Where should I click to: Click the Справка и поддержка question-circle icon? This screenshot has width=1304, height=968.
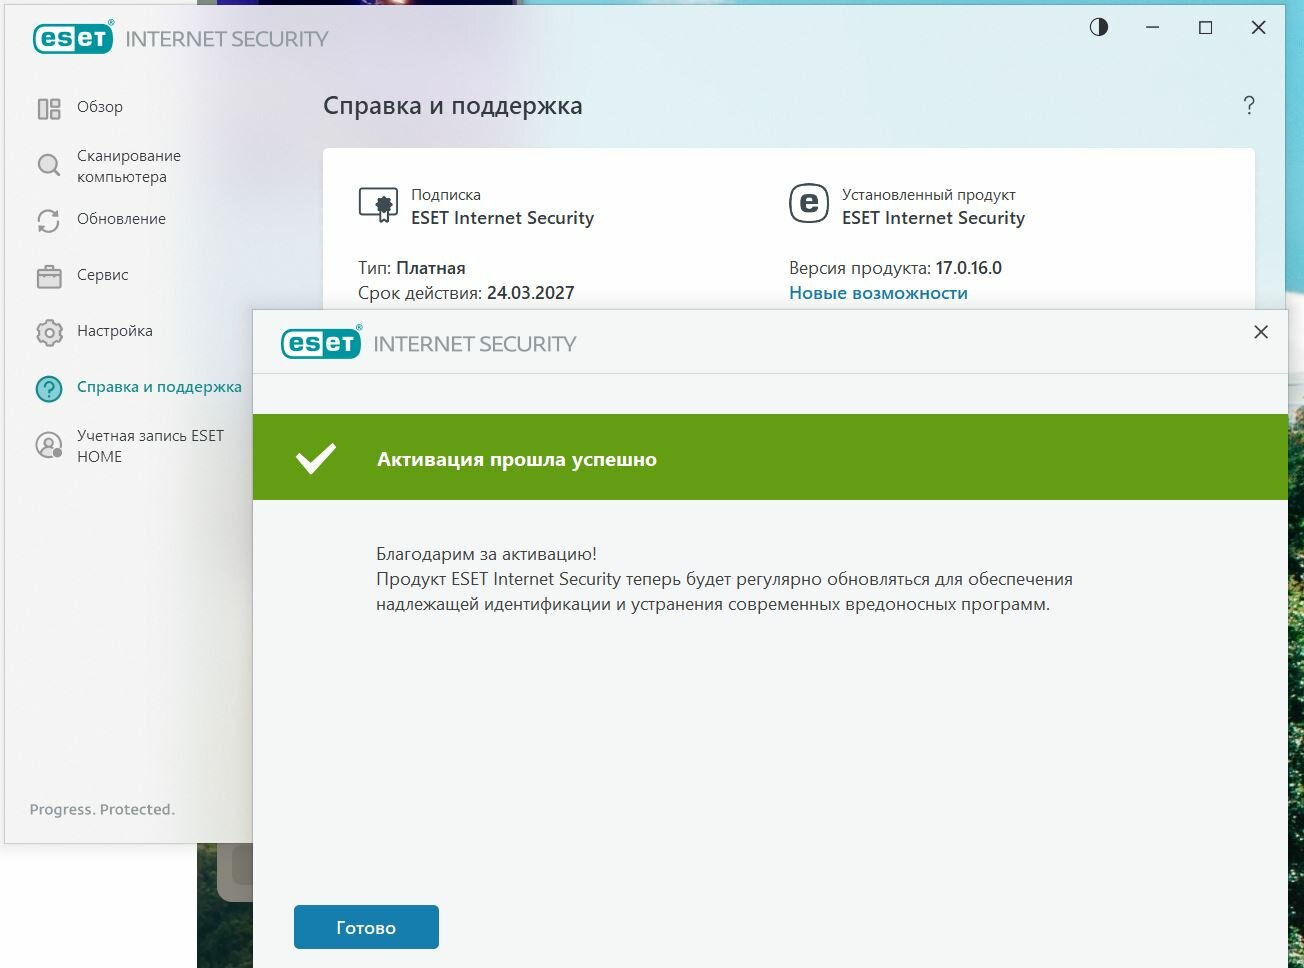[49, 388]
